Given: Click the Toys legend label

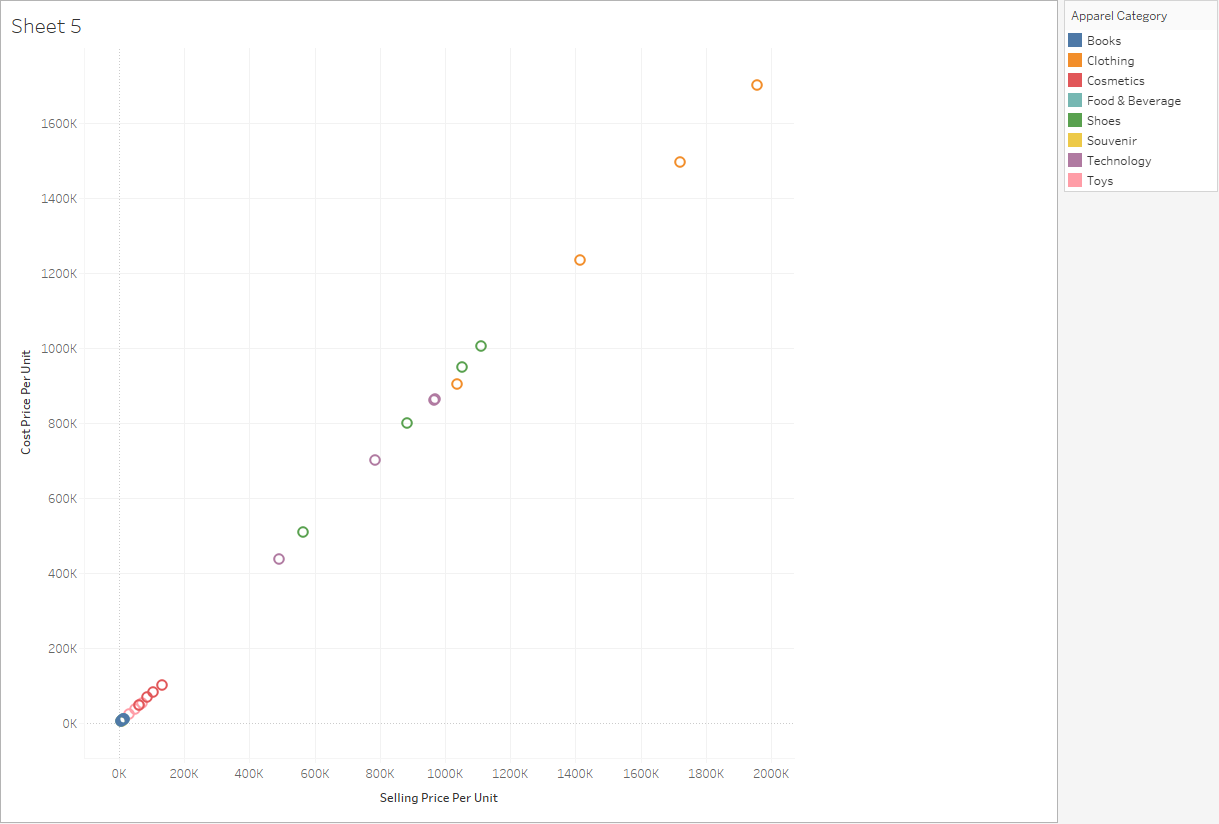Looking at the screenshot, I should coord(1100,181).
